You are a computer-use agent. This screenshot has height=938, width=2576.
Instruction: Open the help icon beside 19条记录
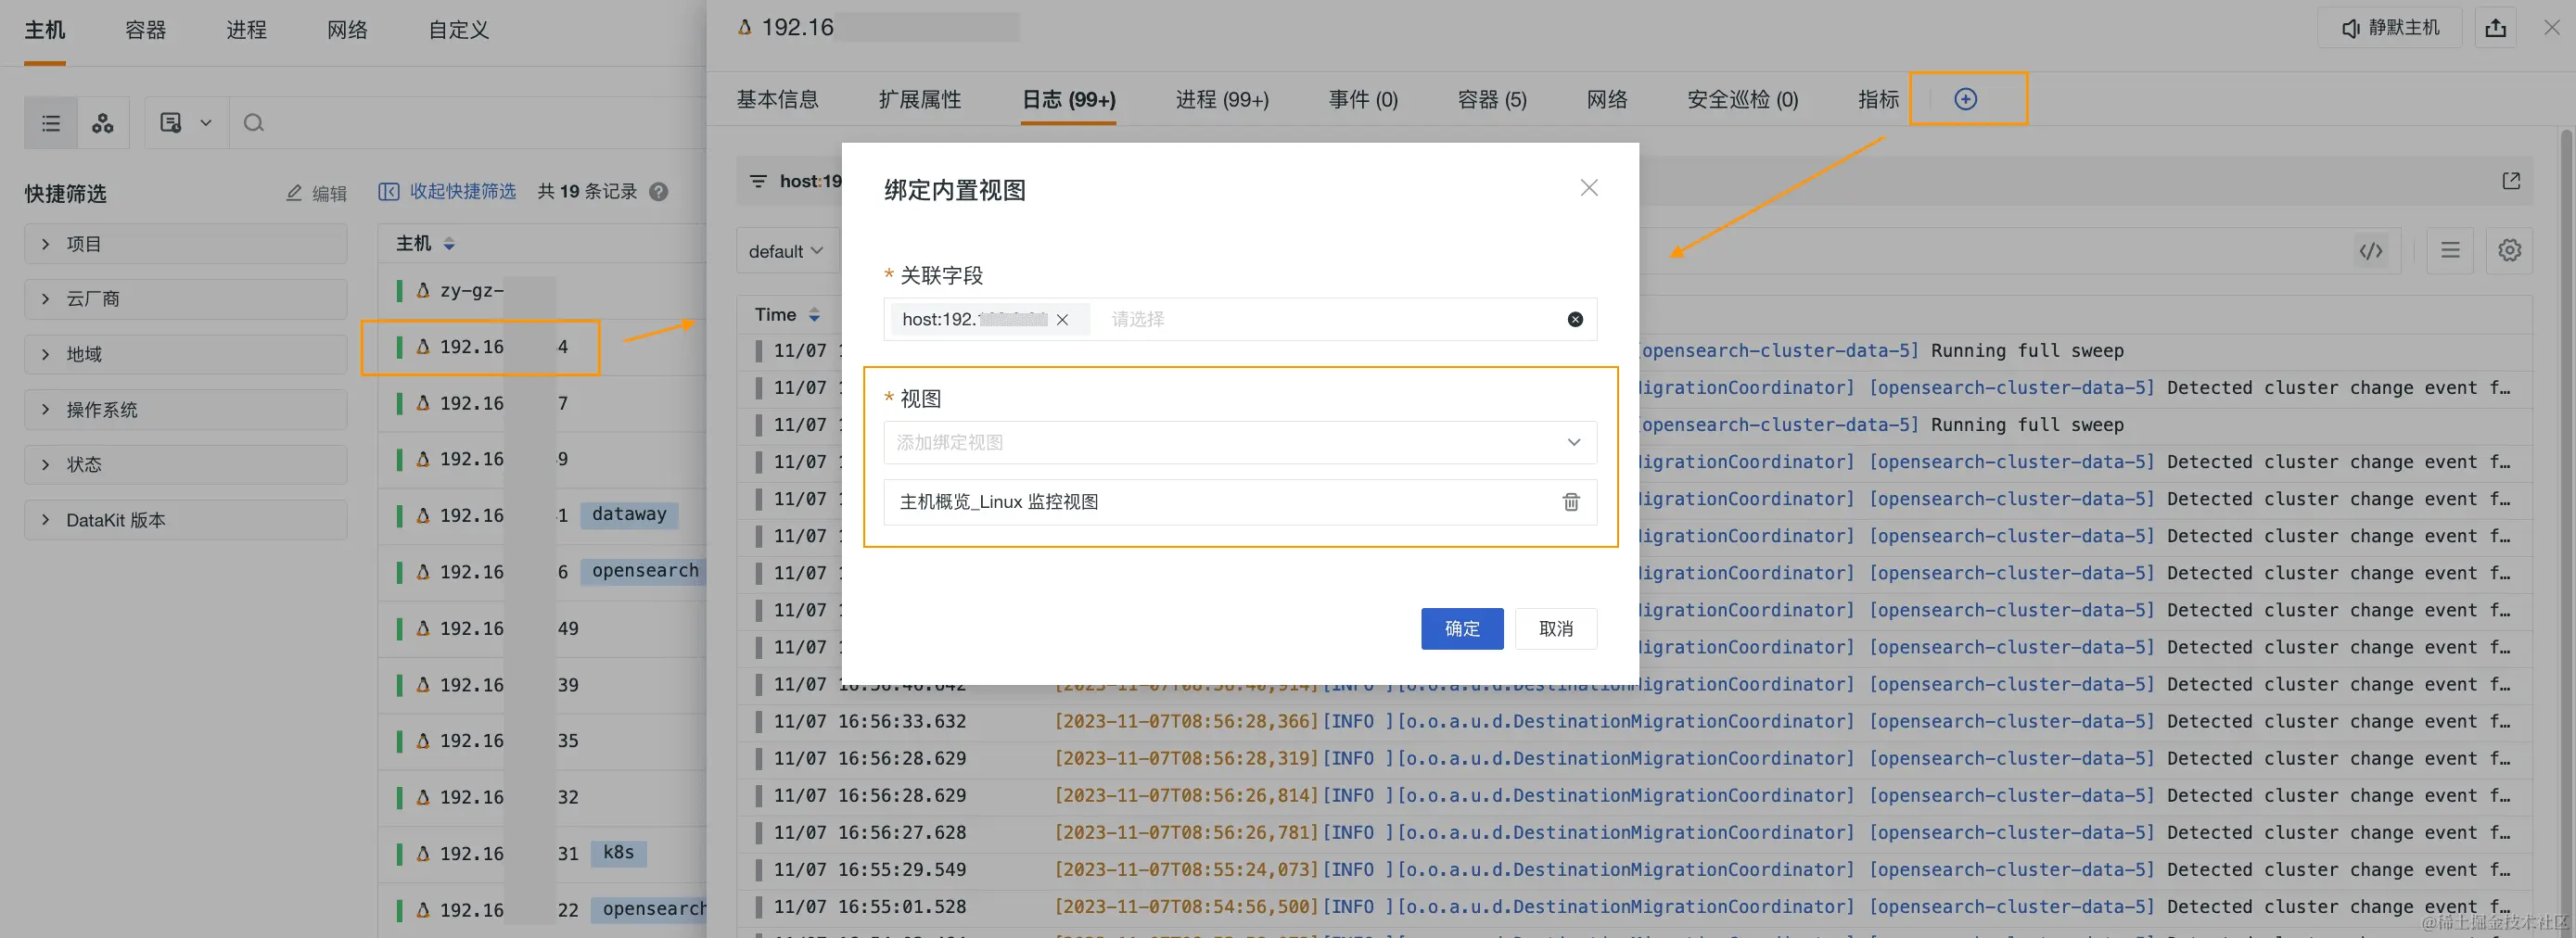pos(658,192)
